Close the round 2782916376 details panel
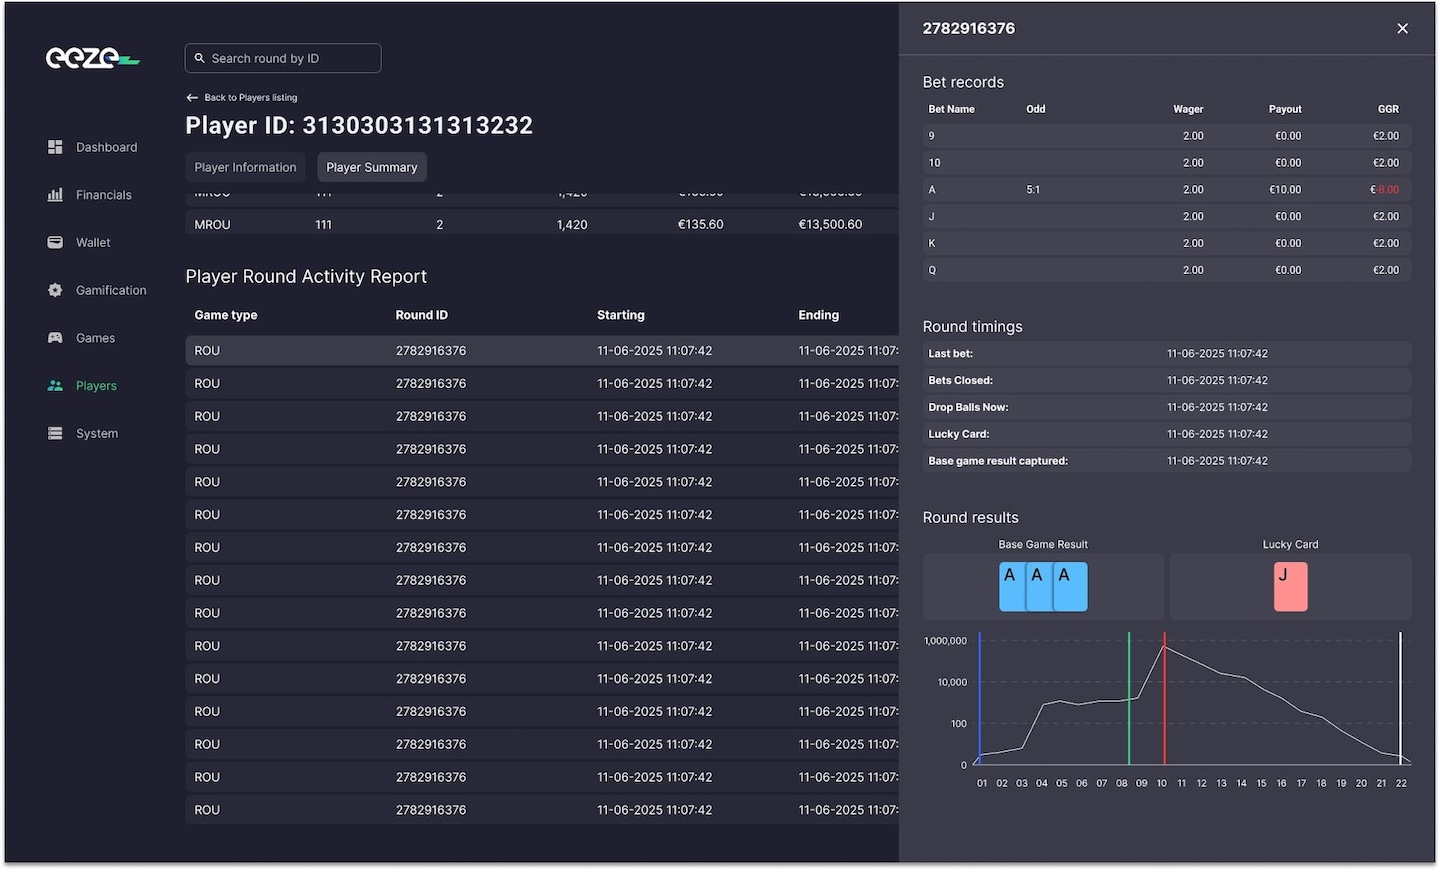 1402,29
